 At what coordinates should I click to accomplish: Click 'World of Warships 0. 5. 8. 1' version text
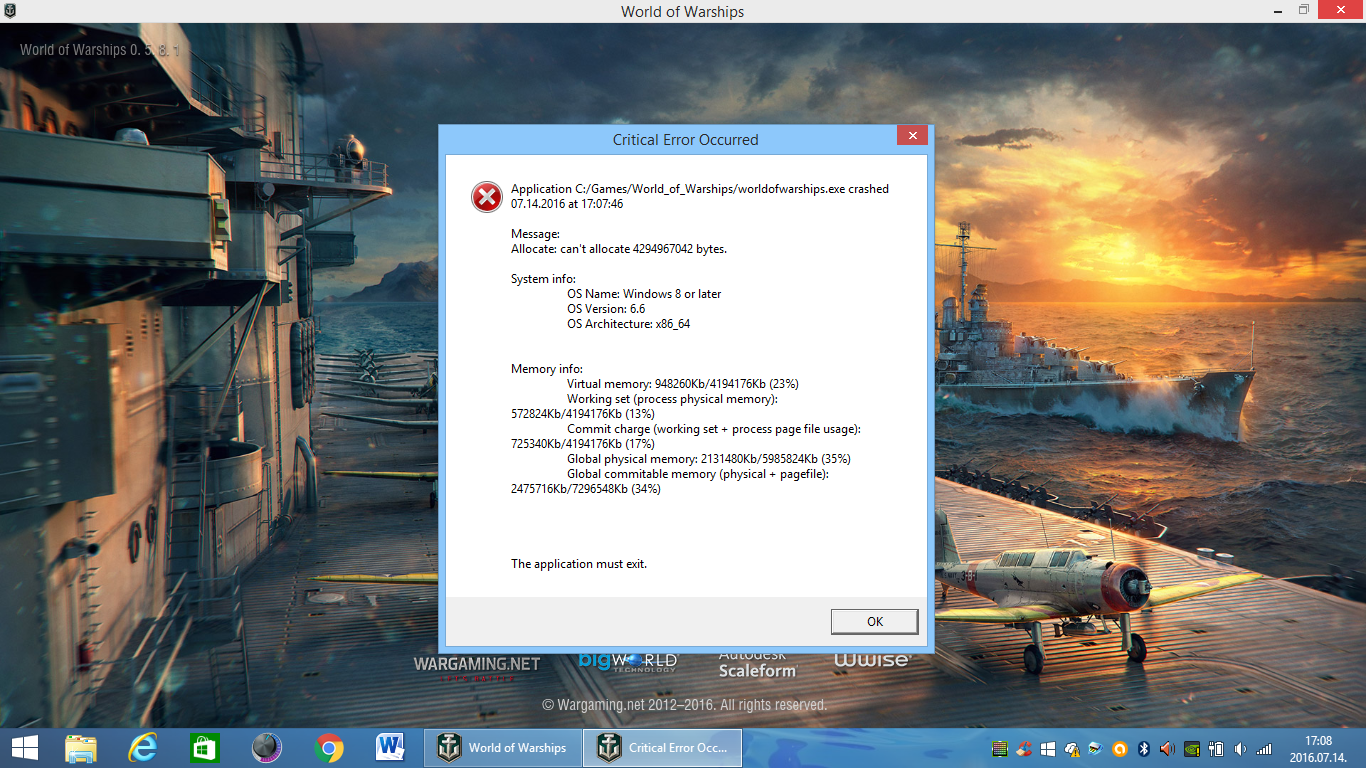pyautogui.click(x=99, y=49)
